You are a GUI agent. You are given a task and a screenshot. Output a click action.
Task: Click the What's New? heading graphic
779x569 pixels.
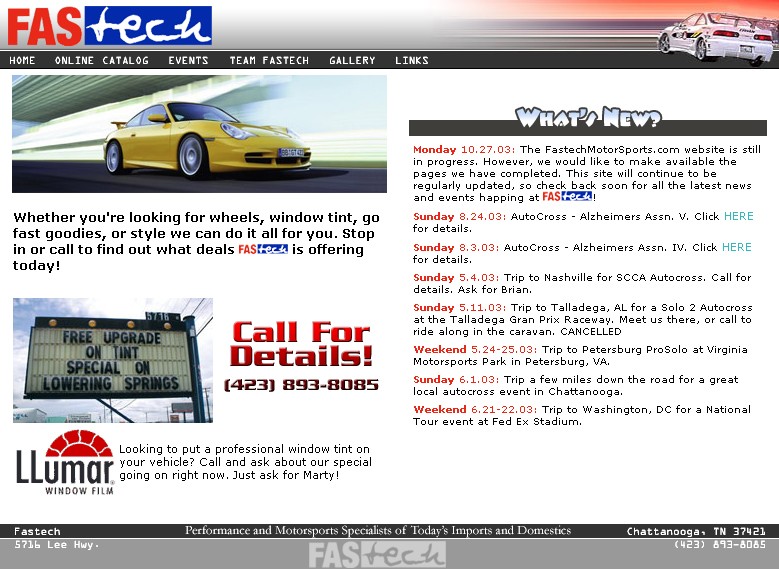click(588, 118)
